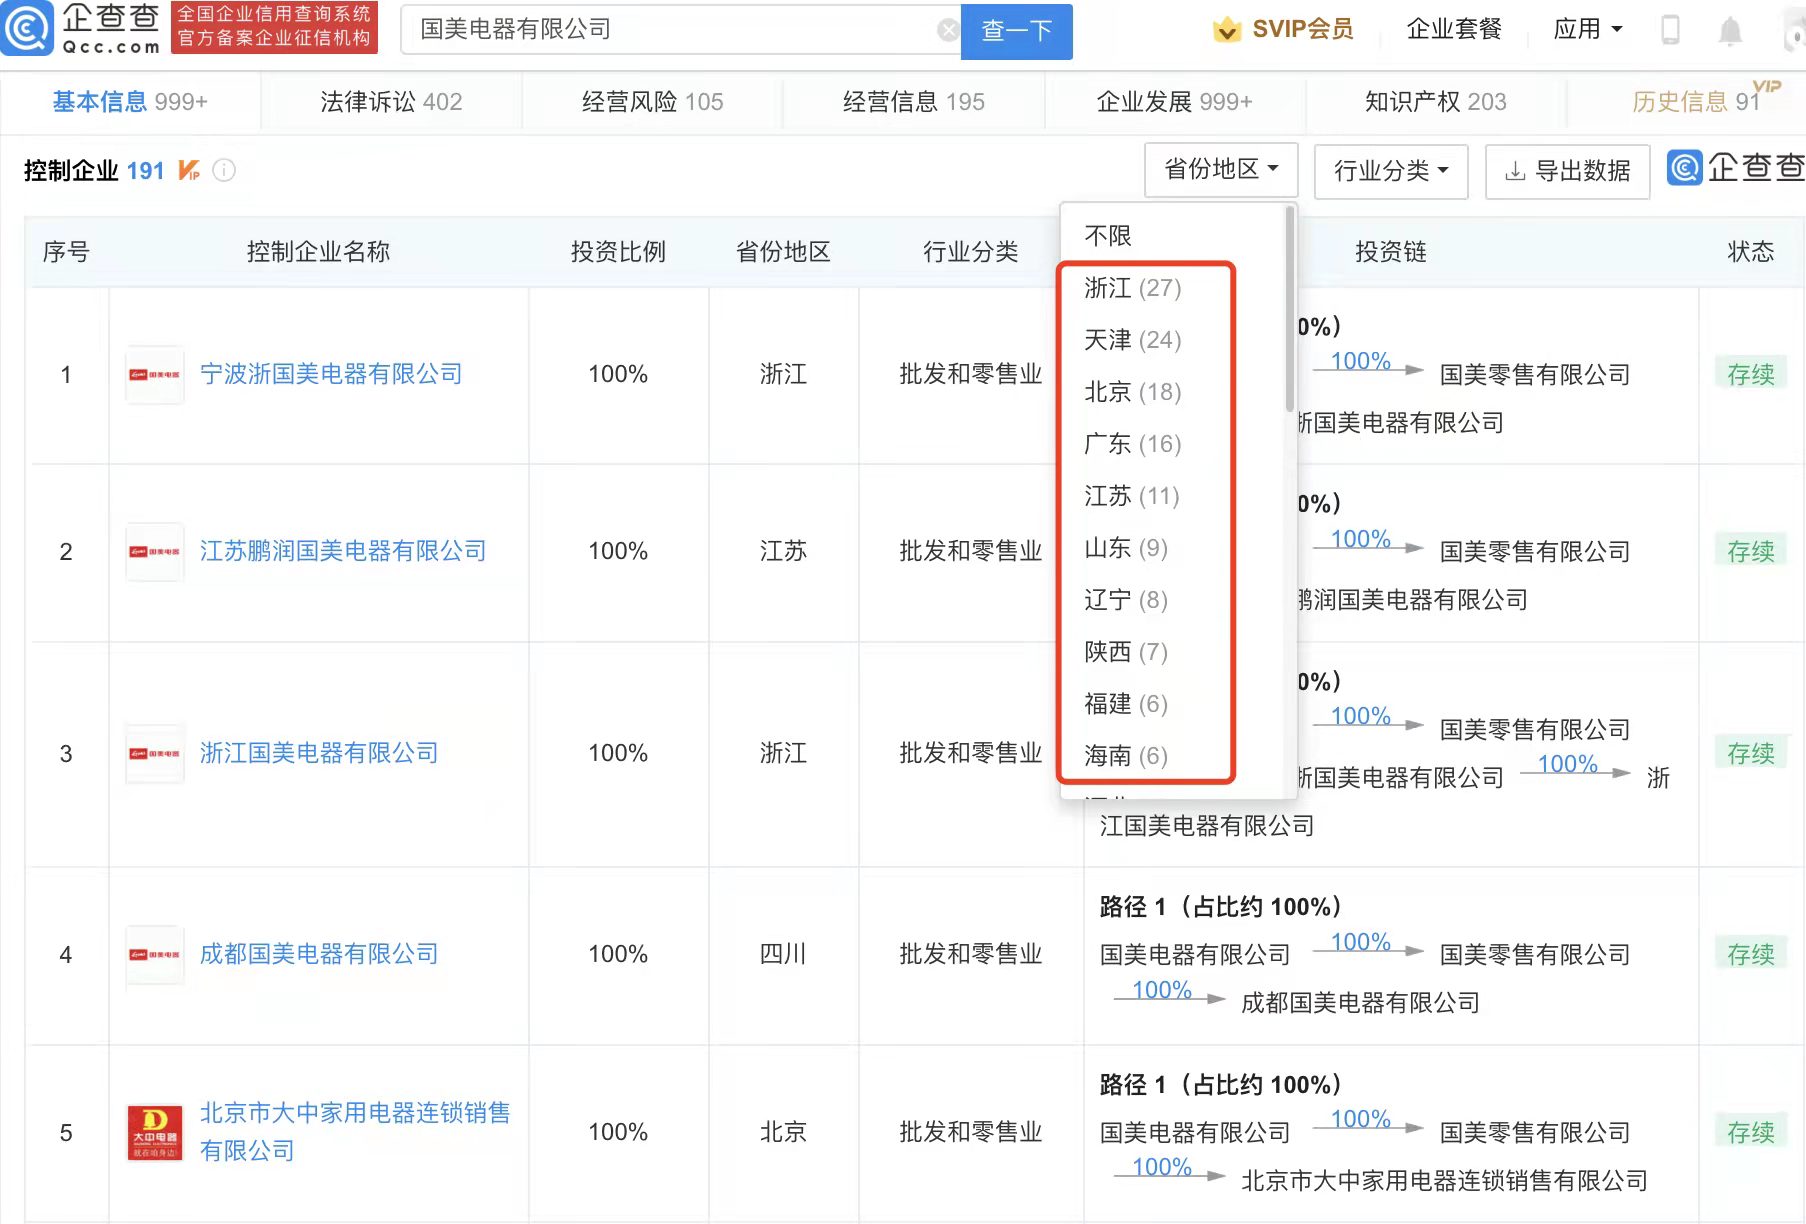Filter by 山东 (9)
The image size is (1806, 1224).
[1126, 548]
